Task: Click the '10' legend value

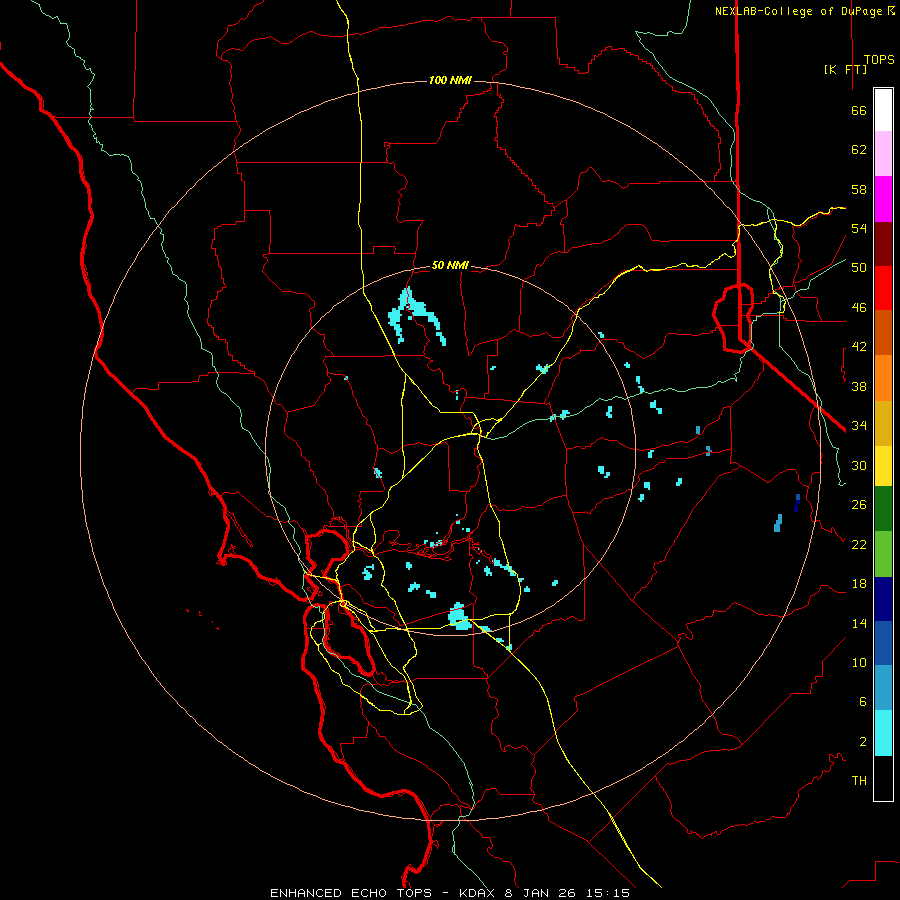Action: click(859, 663)
